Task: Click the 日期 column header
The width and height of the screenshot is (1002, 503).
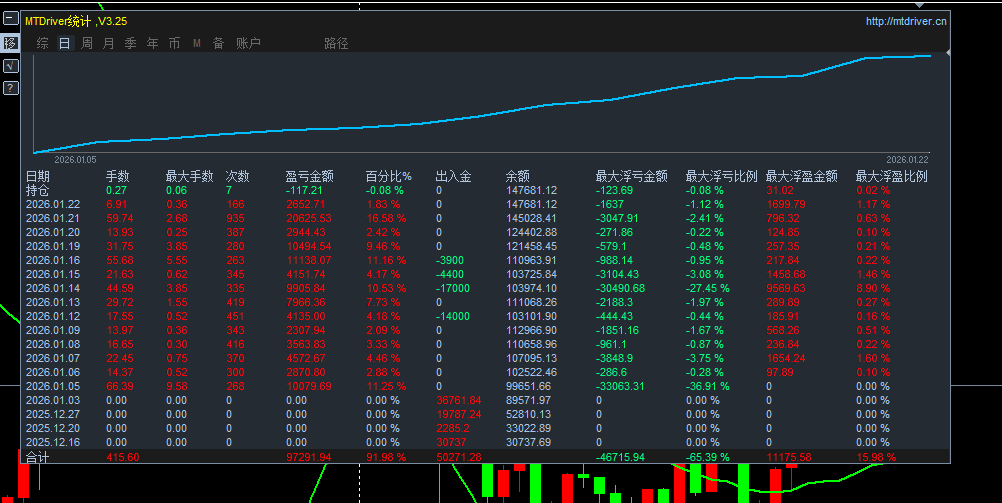Action: pyautogui.click(x=38, y=176)
